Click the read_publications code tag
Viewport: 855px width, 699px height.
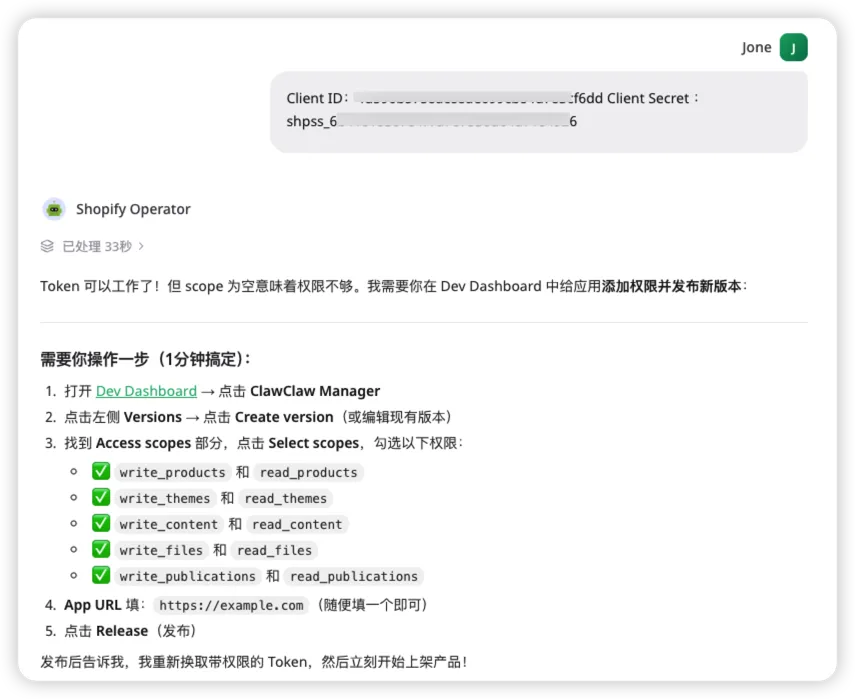click(x=354, y=576)
